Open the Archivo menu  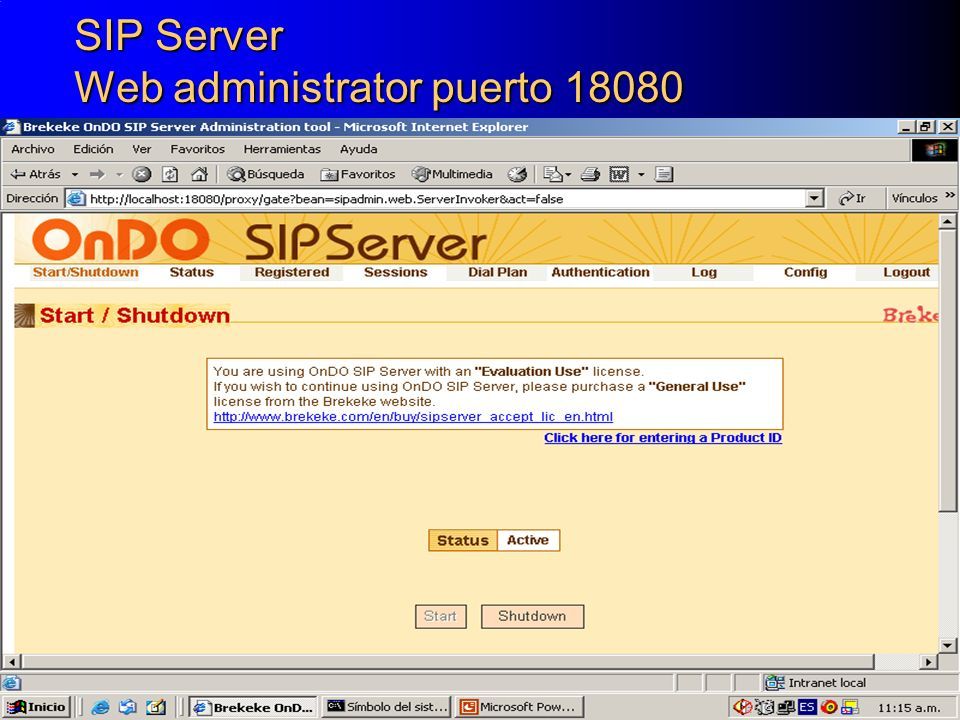pyautogui.click(x=32, y=149)
